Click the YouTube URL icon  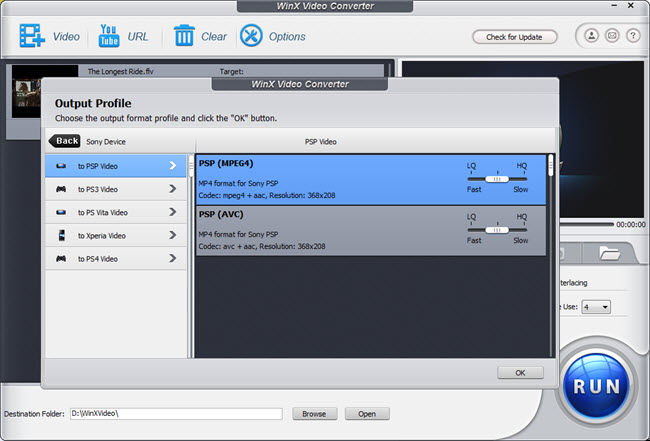pyautogui.click(x=109, y=36)
